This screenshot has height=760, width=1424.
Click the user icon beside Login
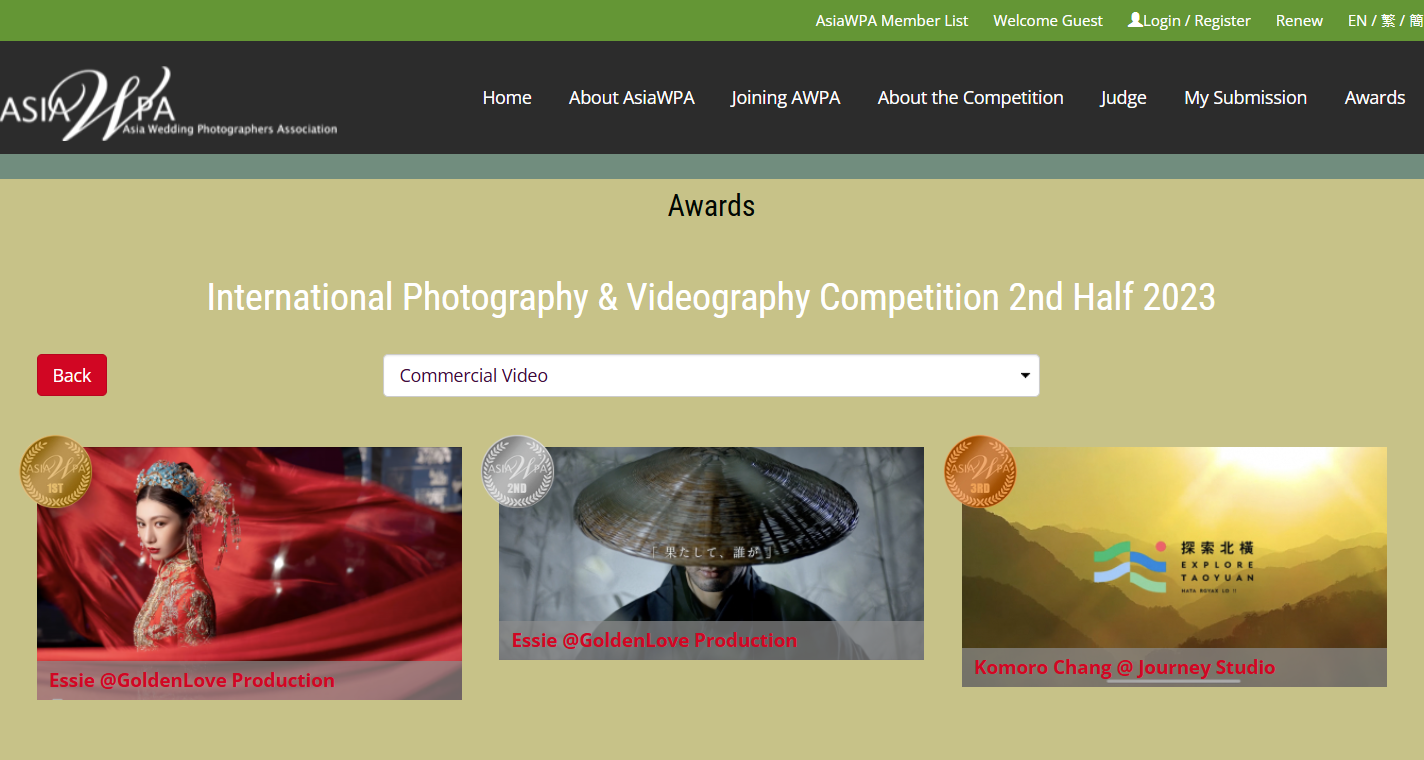coord(1135,20)
